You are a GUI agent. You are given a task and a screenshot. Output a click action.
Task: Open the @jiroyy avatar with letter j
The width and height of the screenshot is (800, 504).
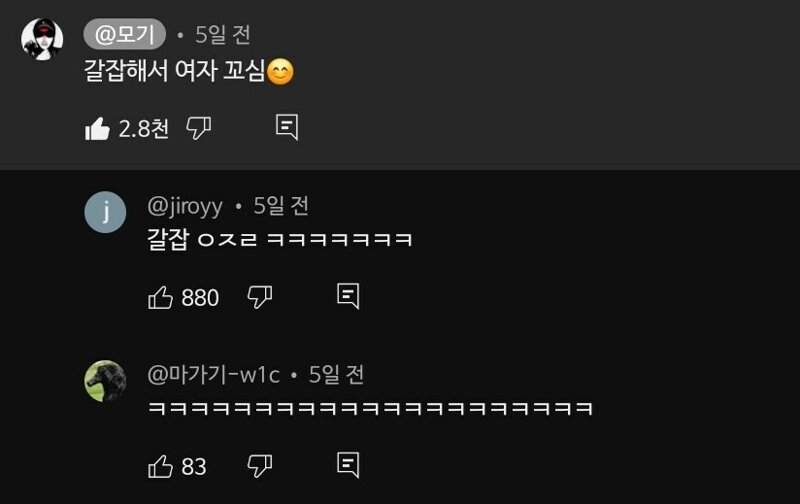105,212
